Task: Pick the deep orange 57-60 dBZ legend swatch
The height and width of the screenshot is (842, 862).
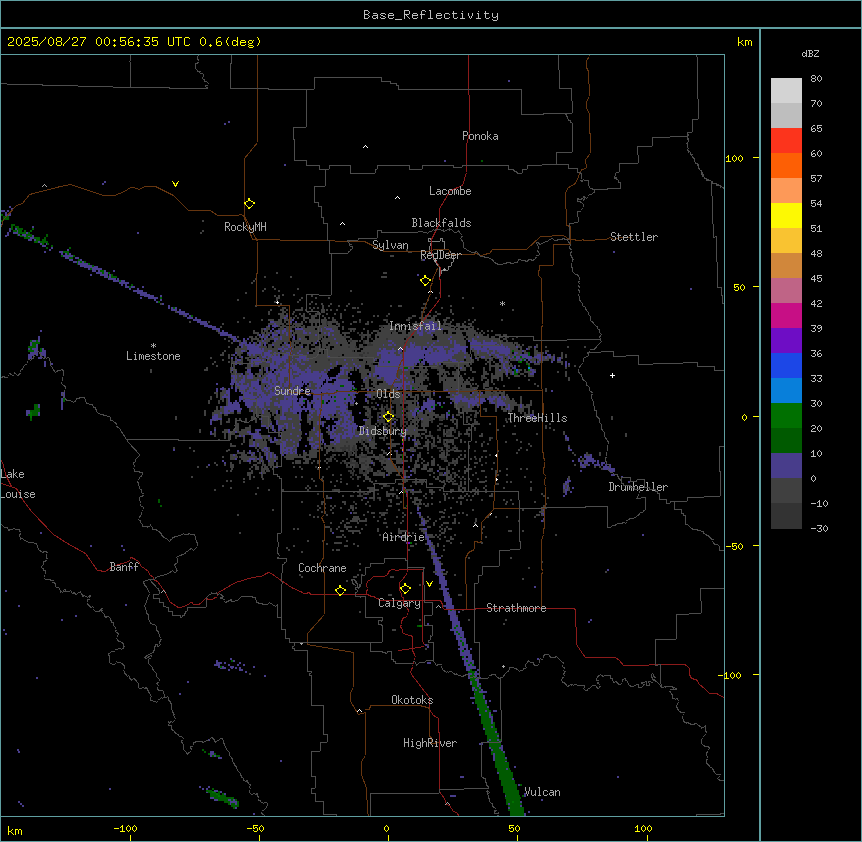Action: [x=786, y=165]
